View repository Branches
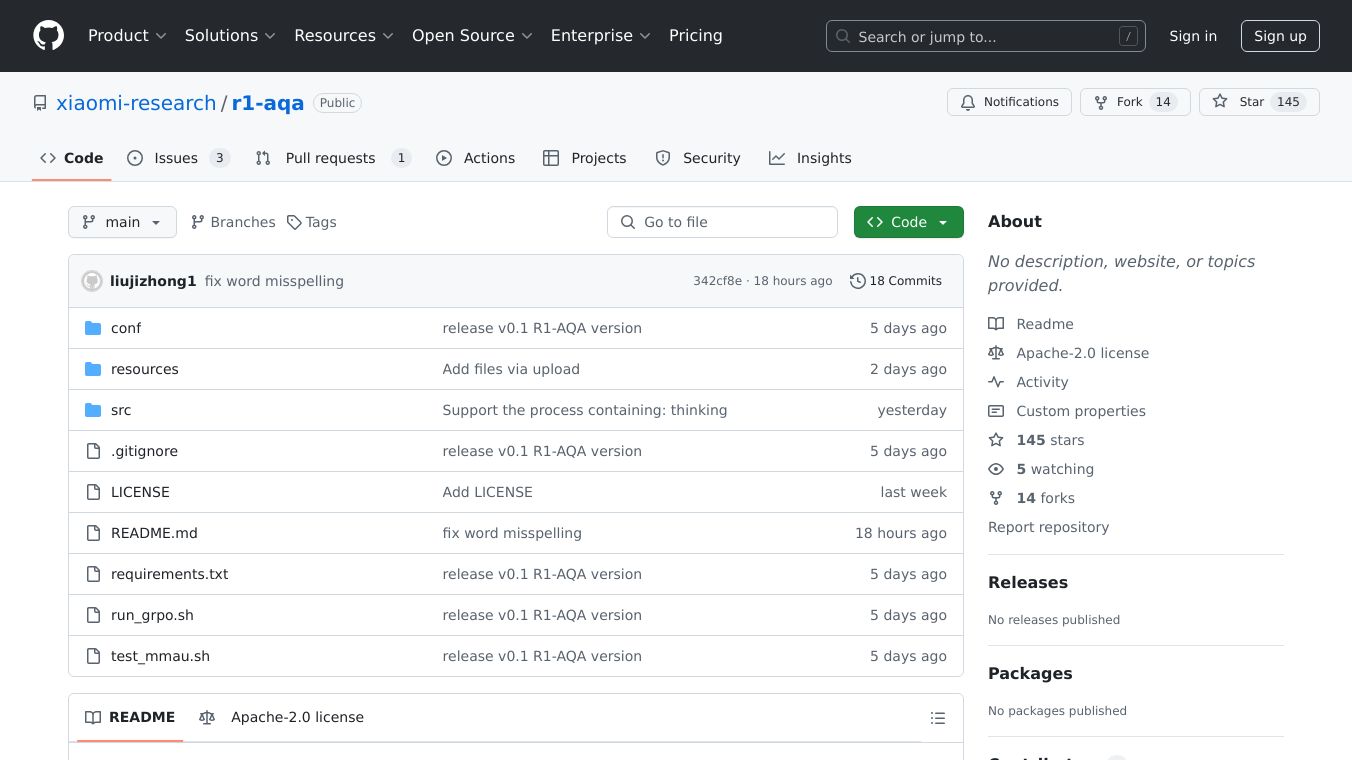Viewport: 1352px width, 760px height. 233,222
